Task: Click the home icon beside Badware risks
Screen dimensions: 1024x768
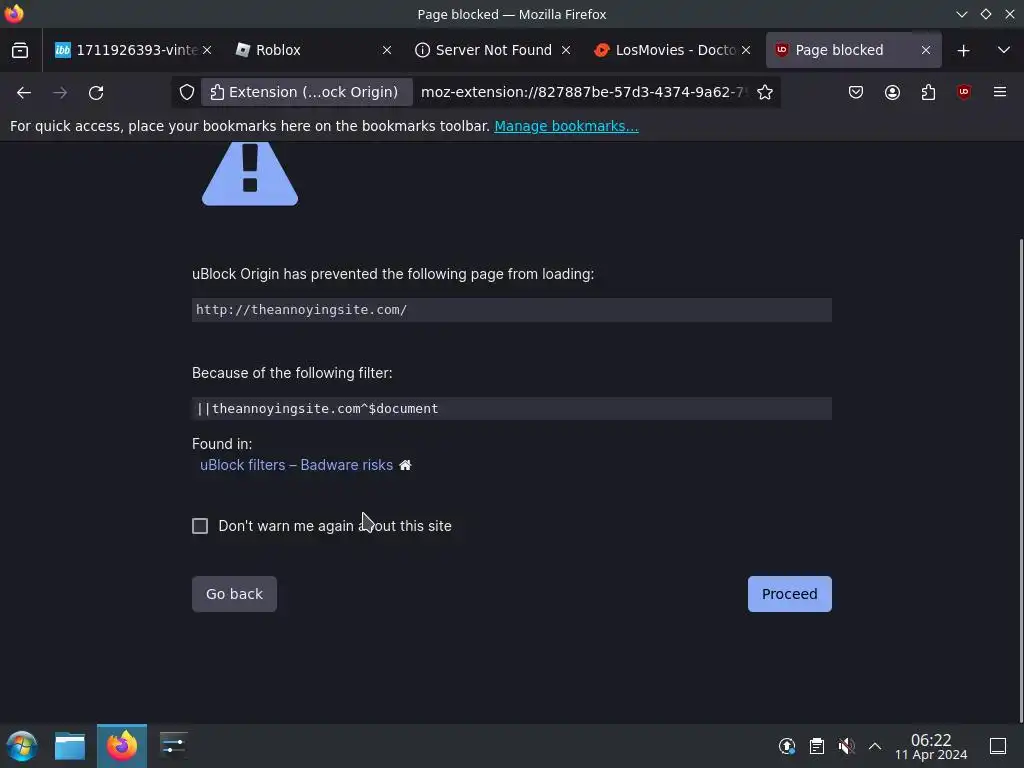Action: click(405, 465)
